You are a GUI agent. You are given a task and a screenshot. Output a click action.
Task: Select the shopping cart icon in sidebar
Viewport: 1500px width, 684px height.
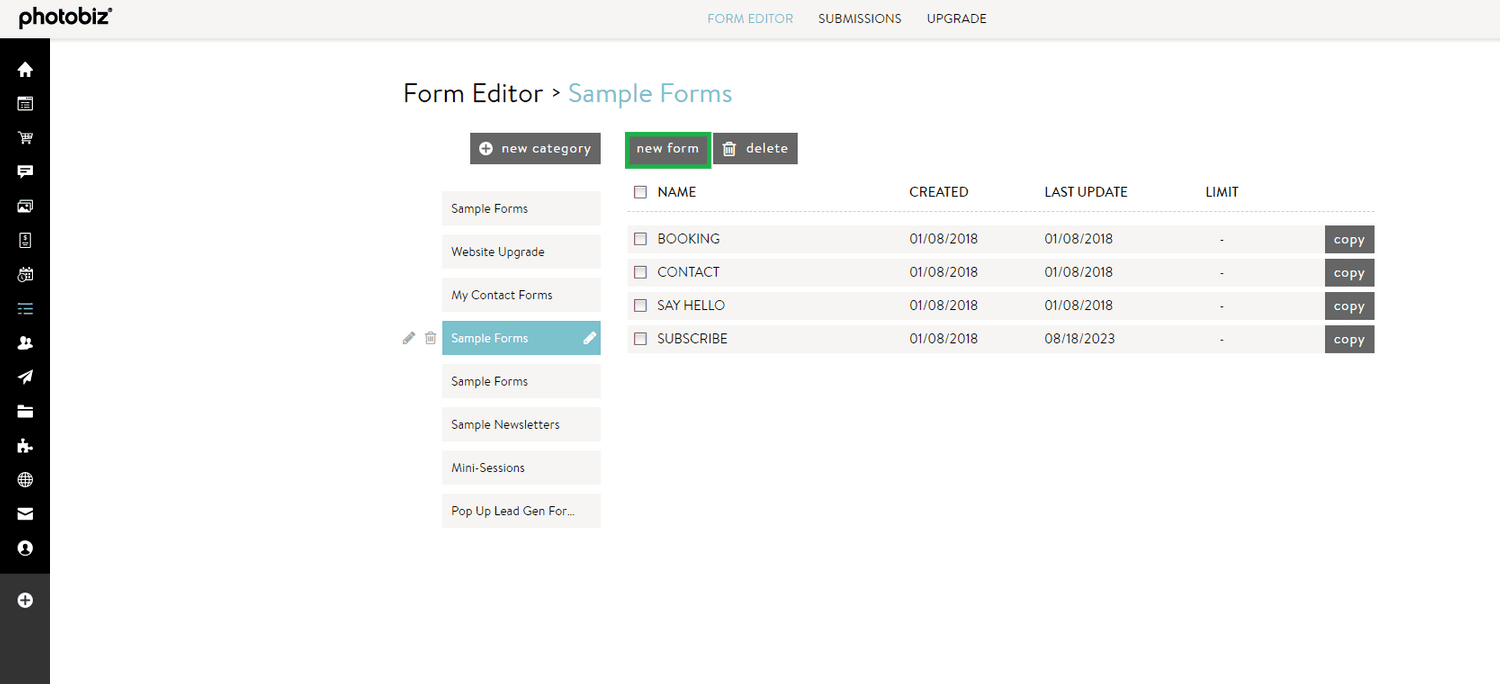[24, 137]
